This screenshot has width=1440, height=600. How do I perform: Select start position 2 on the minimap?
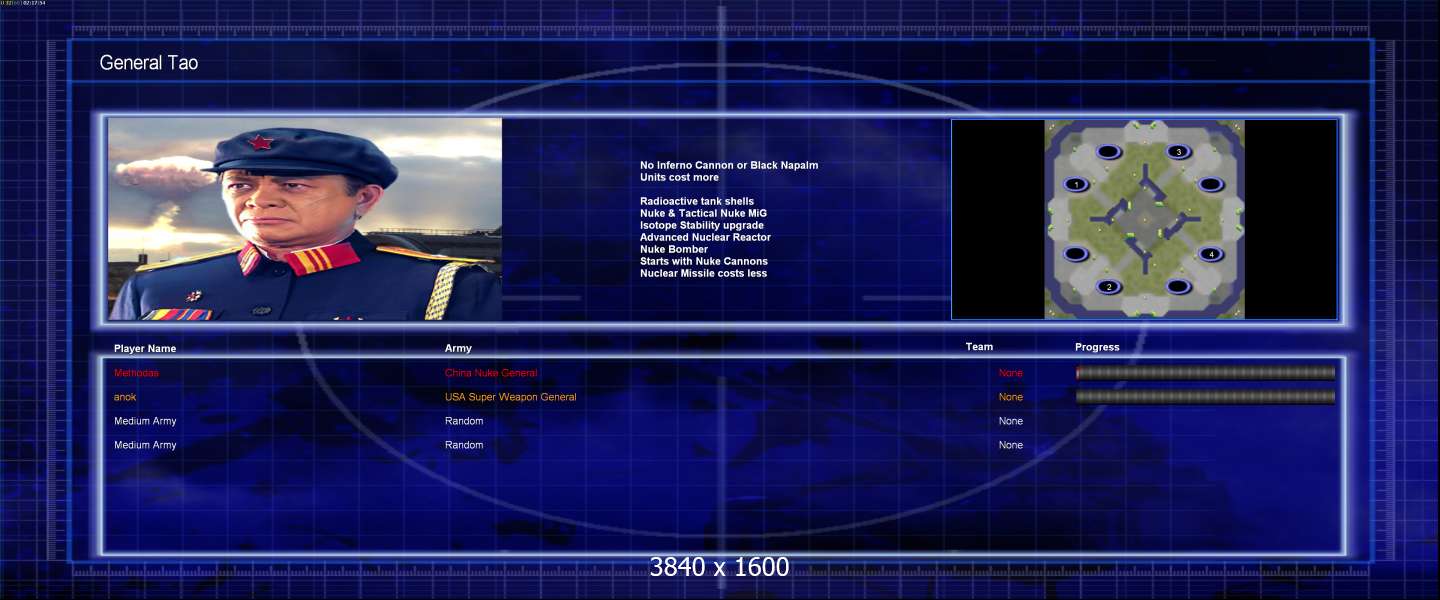click(x=1108, y=287)
